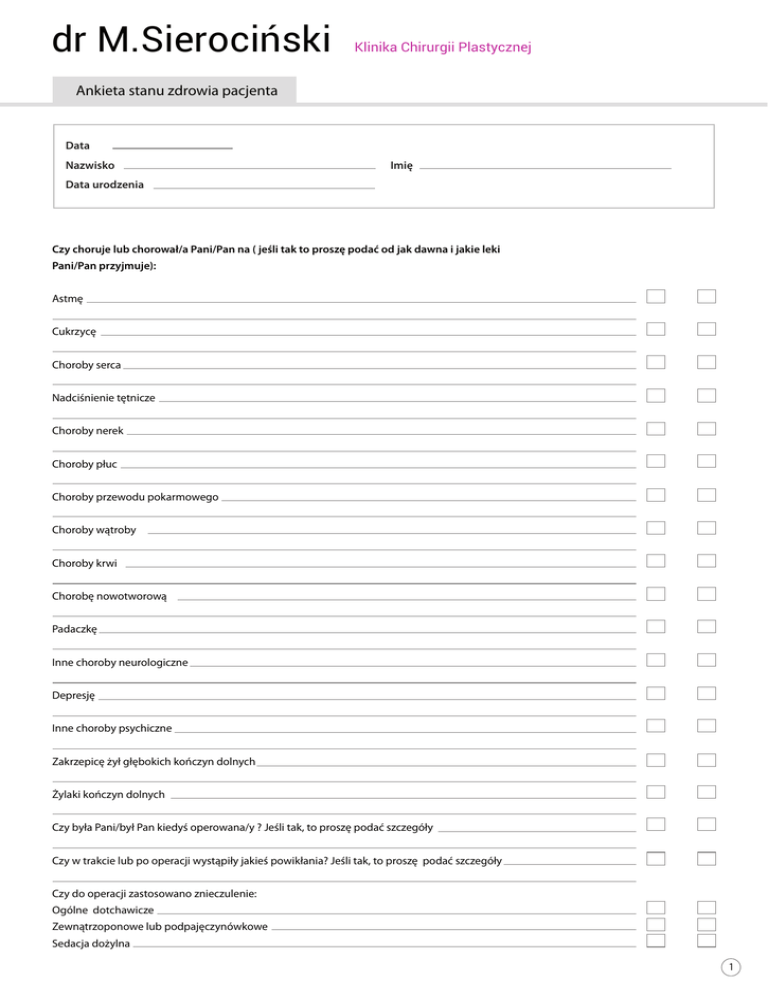The image size is (768, 994).
Task: Click the Data field line
Action: [172, 146]
